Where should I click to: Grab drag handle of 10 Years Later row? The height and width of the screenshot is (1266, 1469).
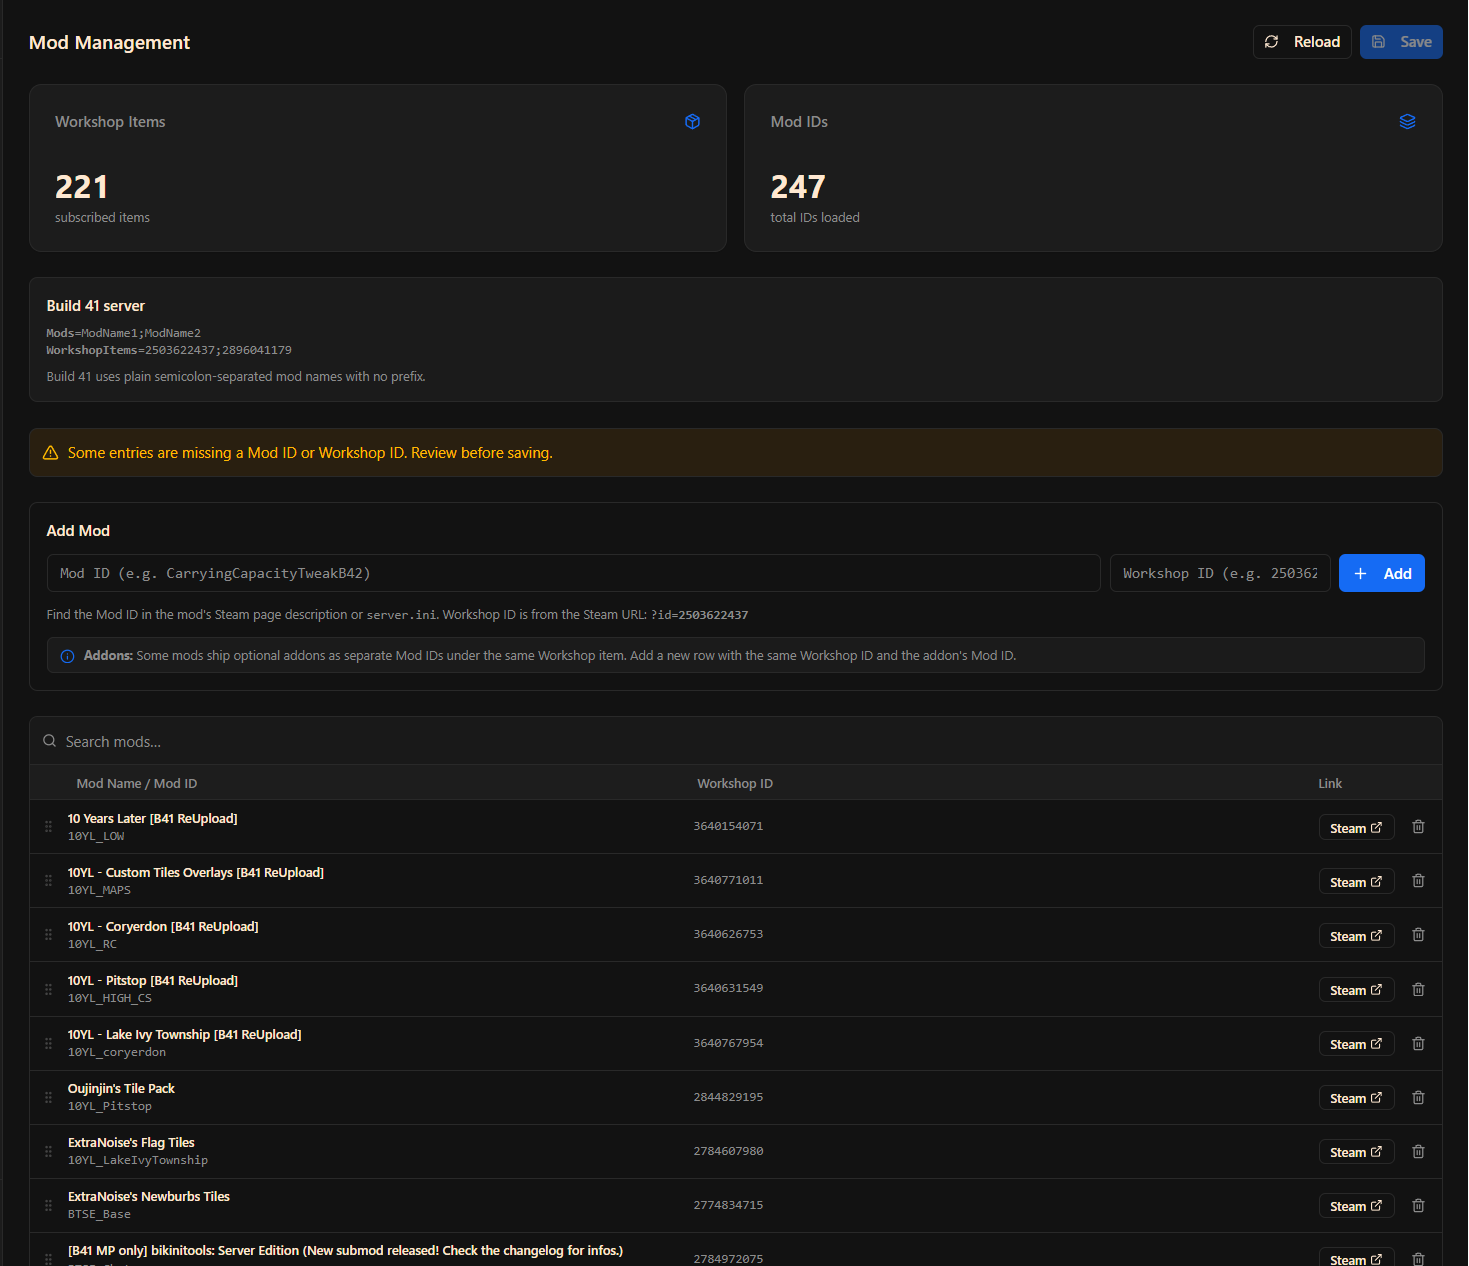point(48,827)
